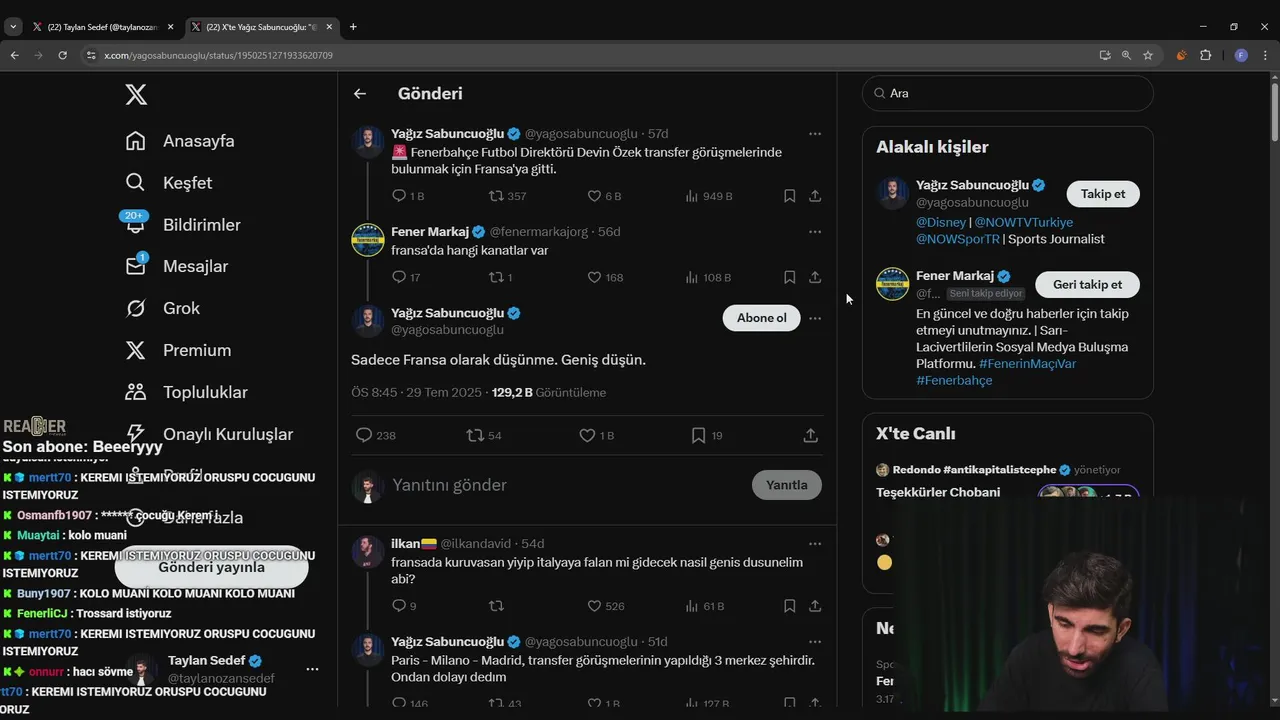Screen dimensions: 1280x720
Task: Open #FenerinMaçıVar hashtag
Action: pyautogui.click(x=1027, y=364)
